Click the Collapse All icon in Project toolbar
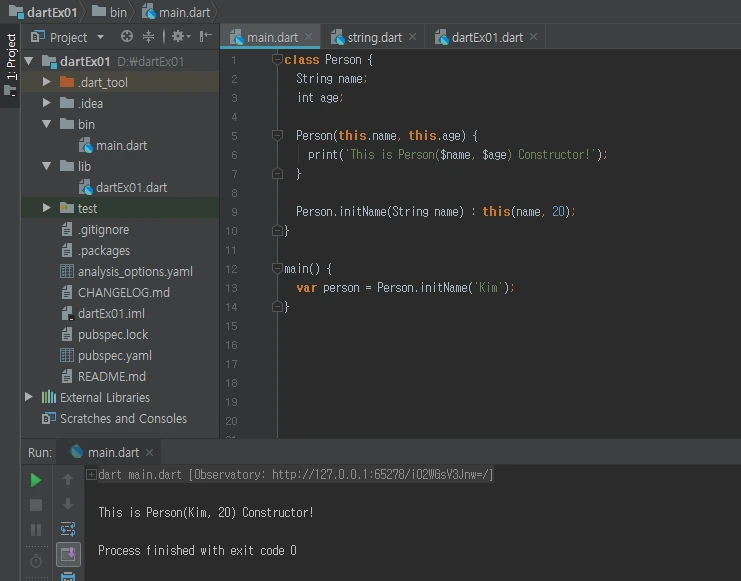 148,36
